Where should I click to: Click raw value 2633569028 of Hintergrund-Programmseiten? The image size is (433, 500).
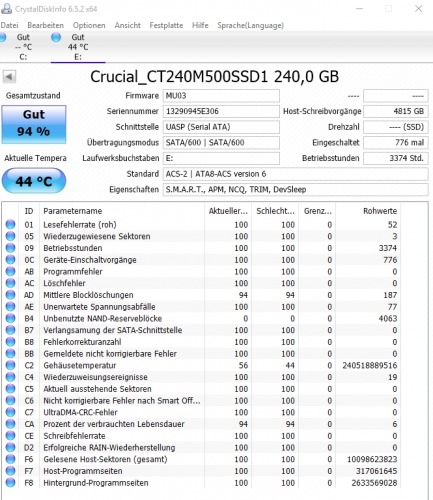[x=374, y=483]
